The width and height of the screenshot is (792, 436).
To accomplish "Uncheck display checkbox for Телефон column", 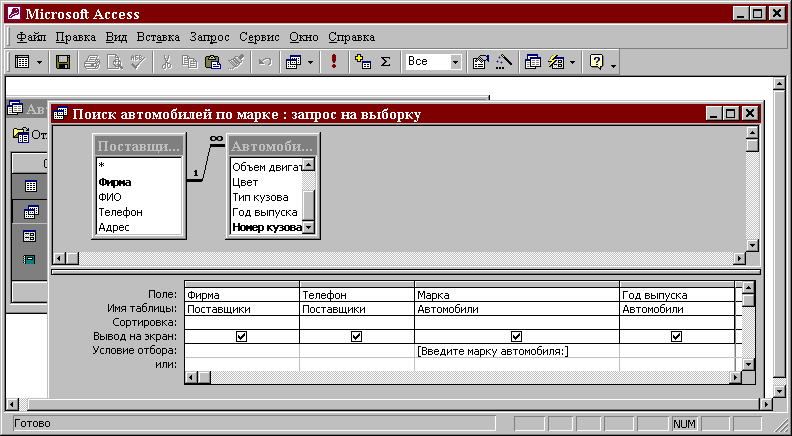I will point(356,336).
